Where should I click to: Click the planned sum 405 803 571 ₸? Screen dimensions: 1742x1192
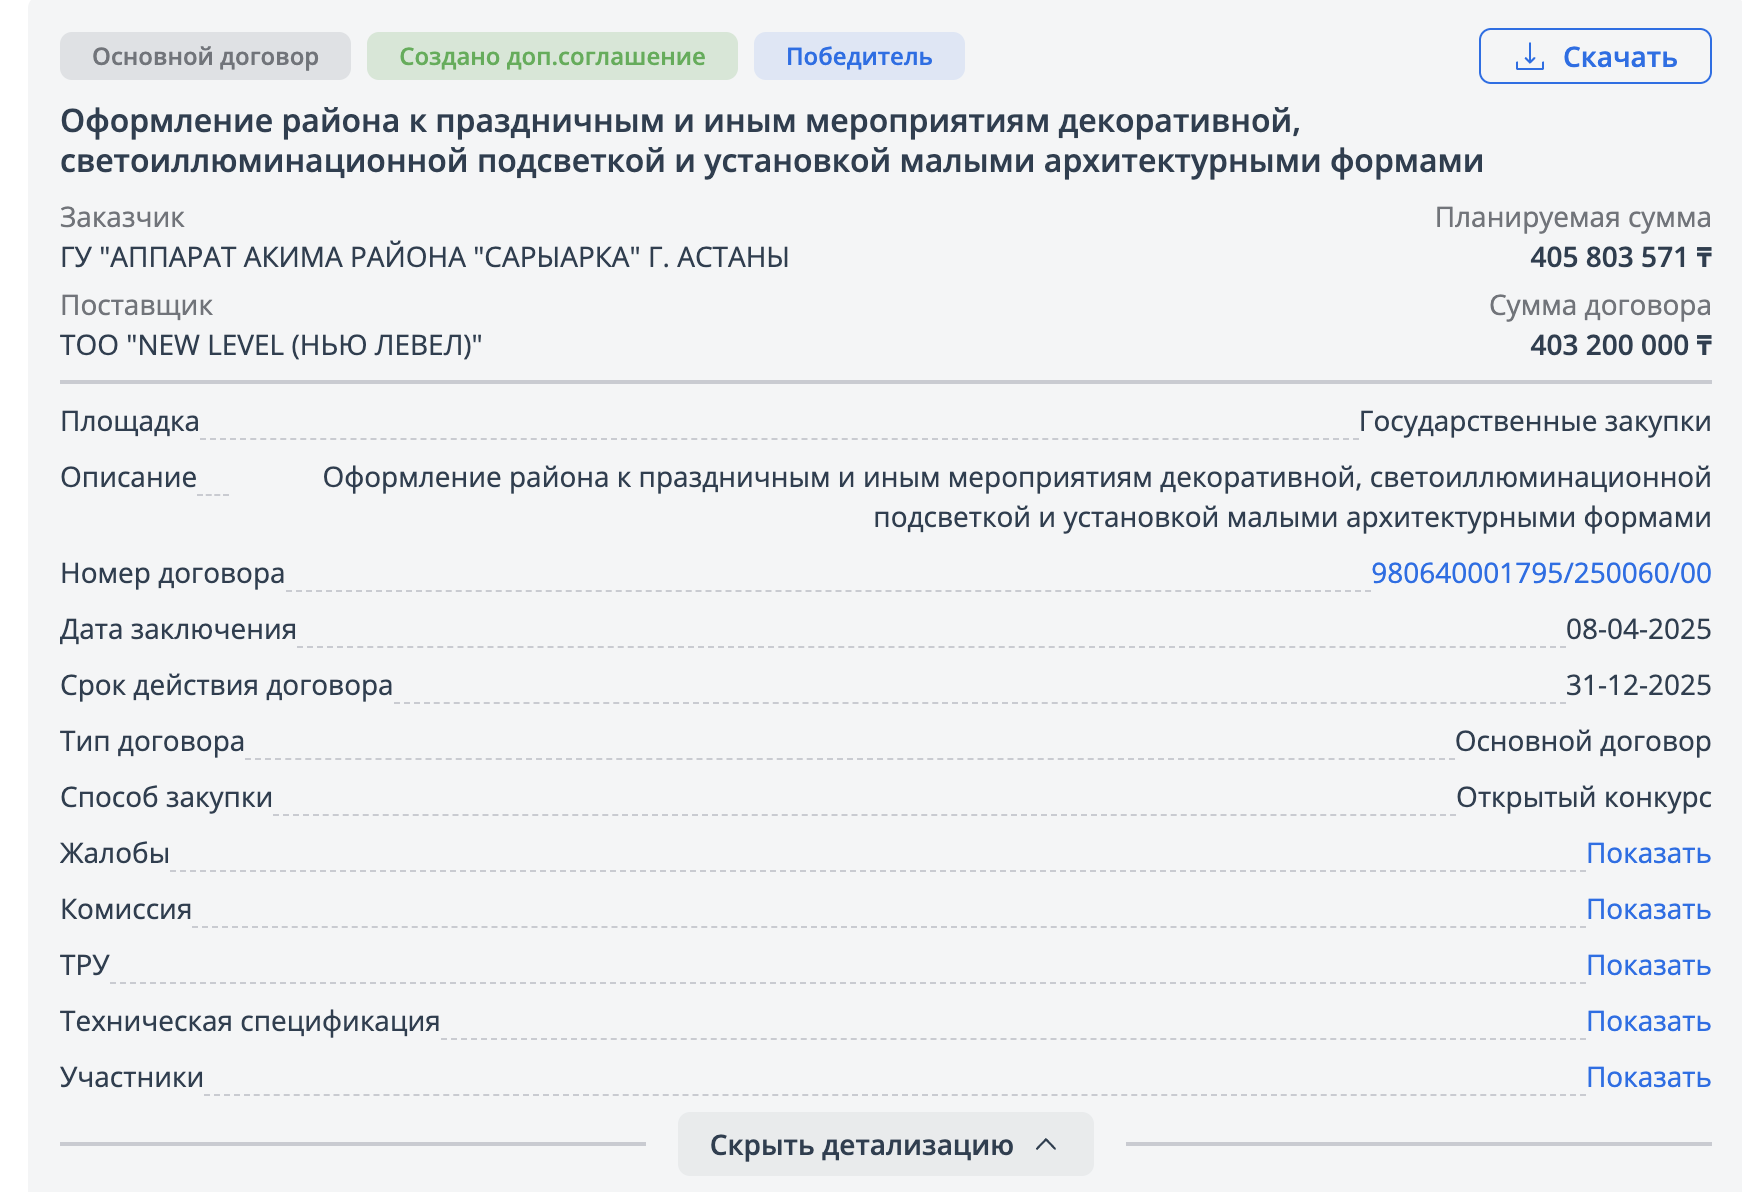click(1620, 257)
